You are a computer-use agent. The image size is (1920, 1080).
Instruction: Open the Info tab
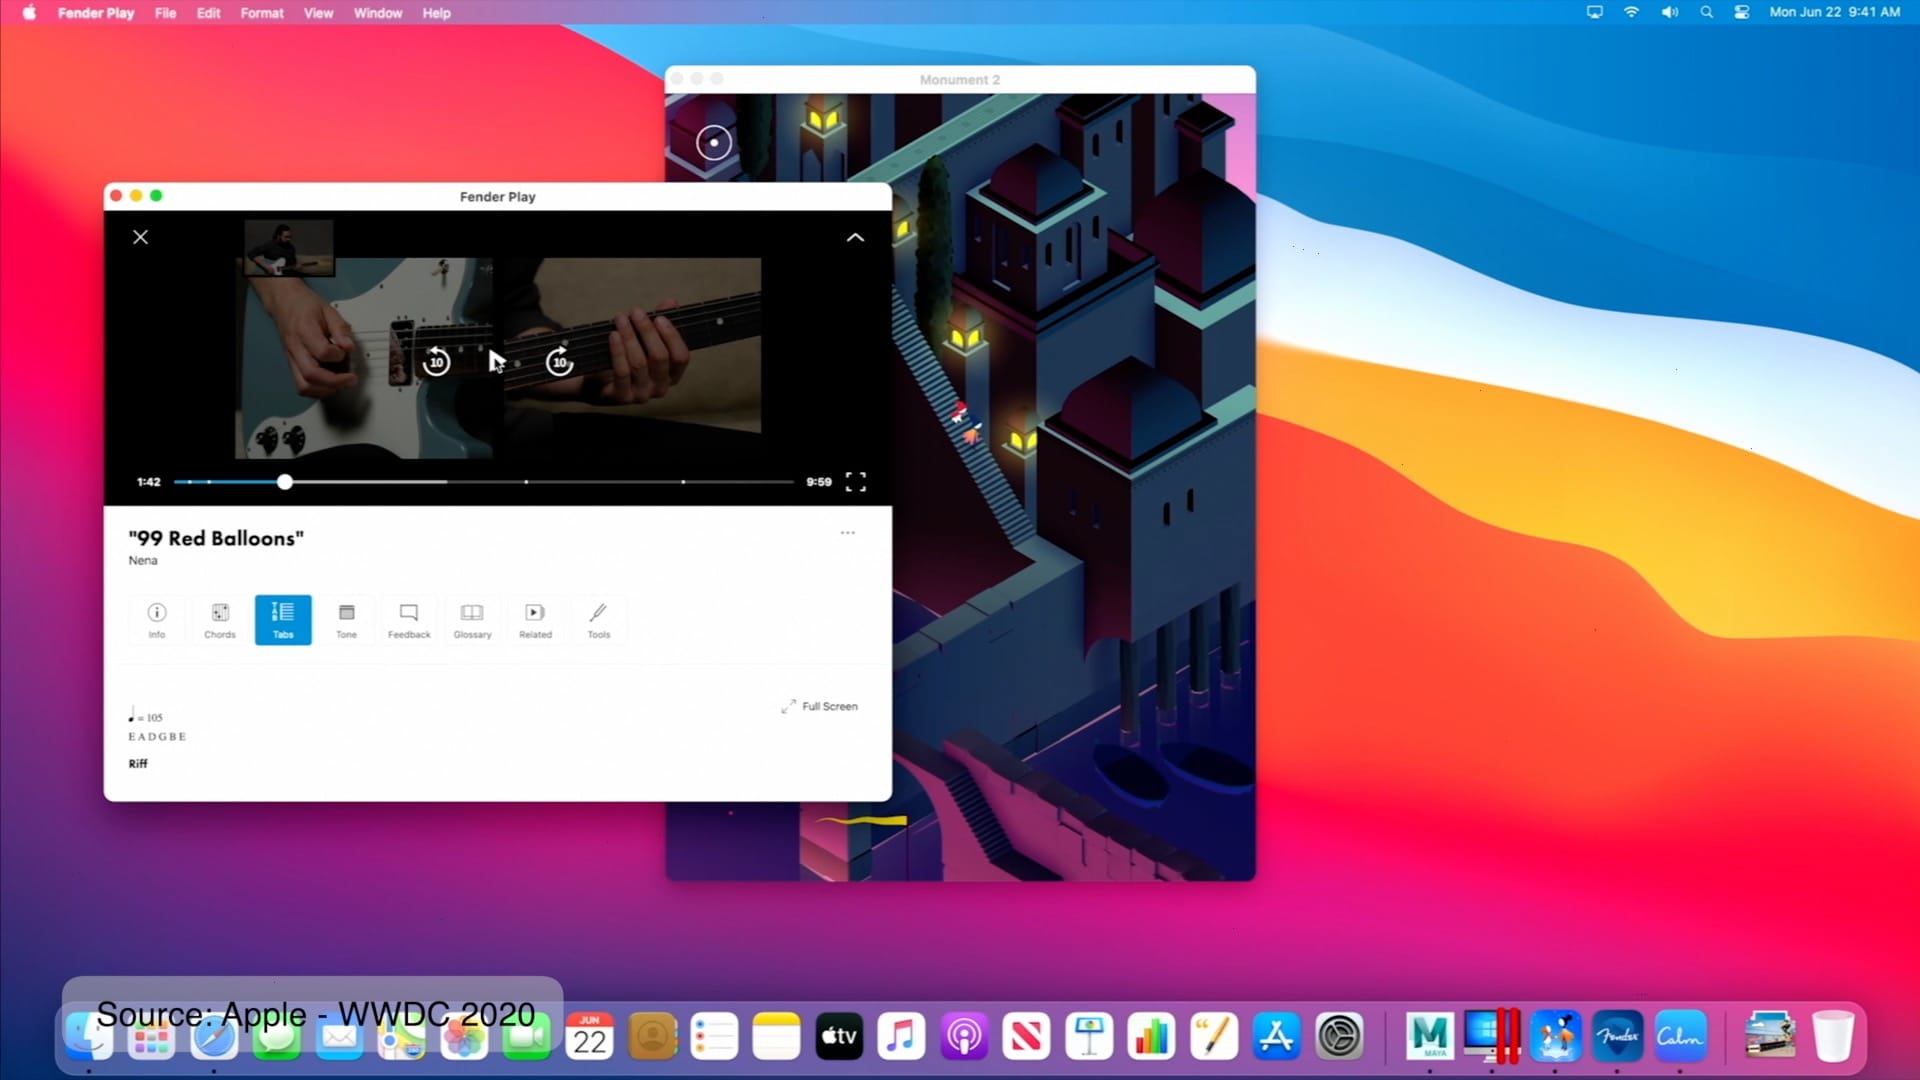click(x=157, y=620)
